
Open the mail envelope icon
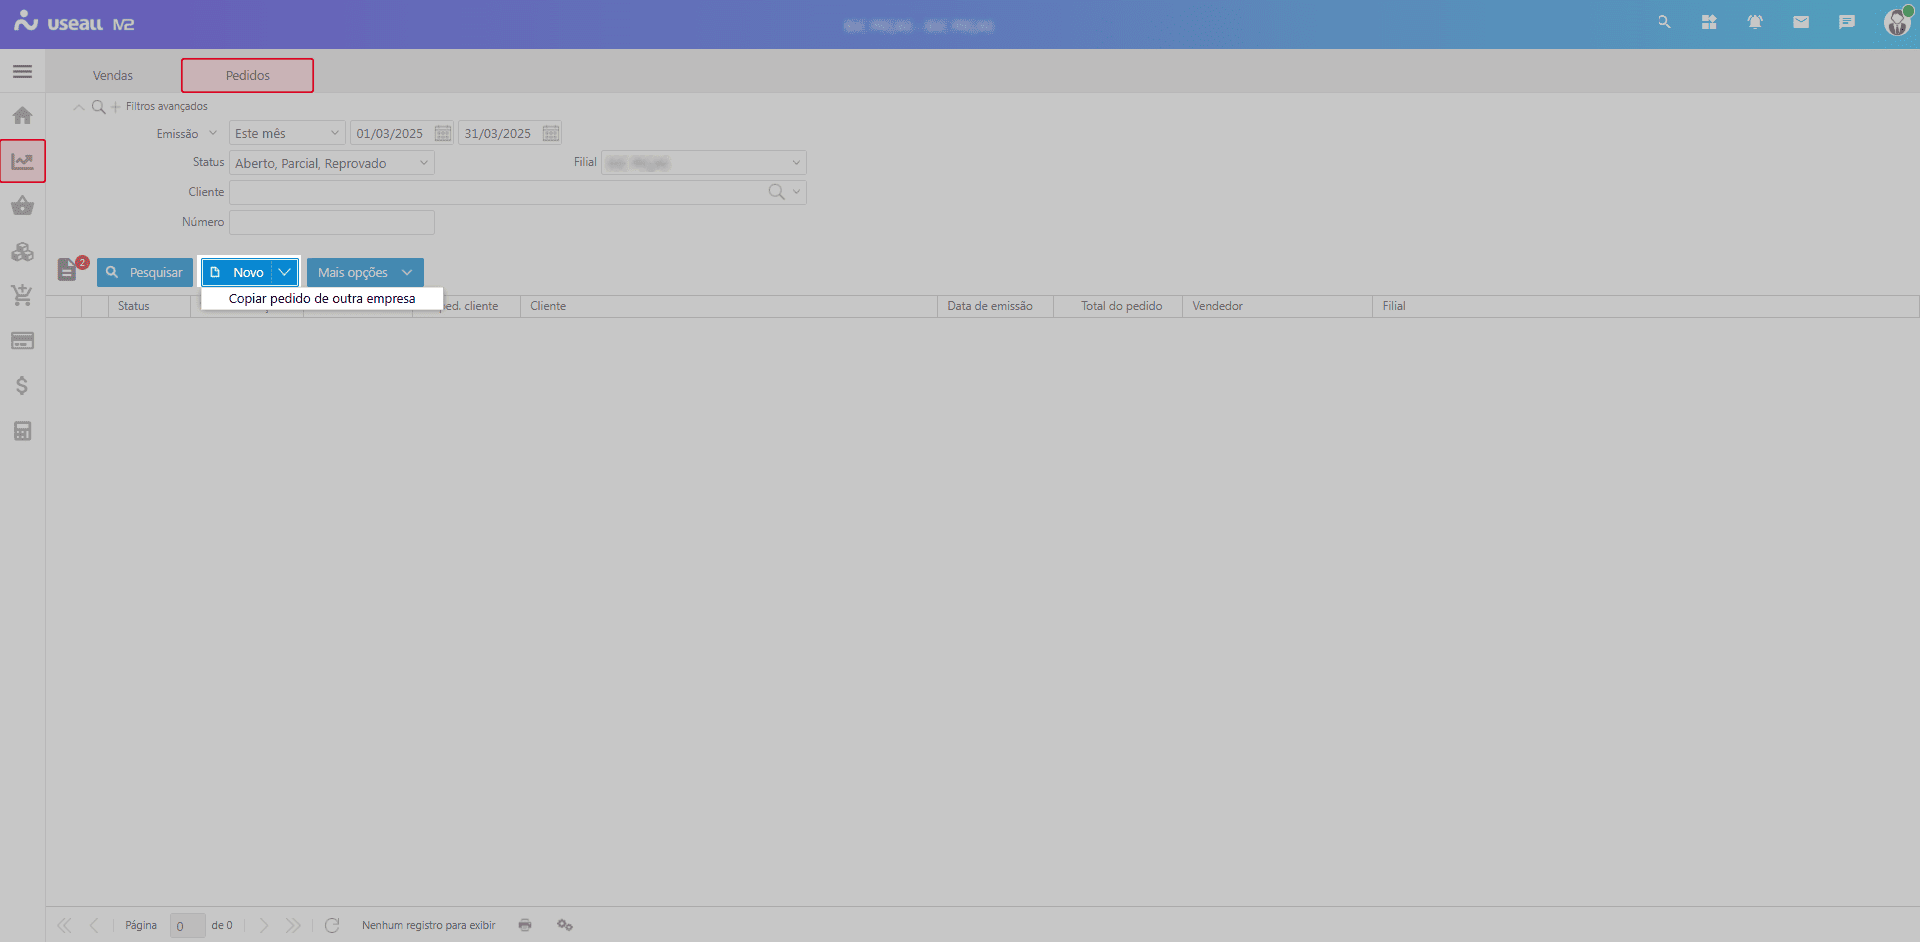[x=1800, y=22]
